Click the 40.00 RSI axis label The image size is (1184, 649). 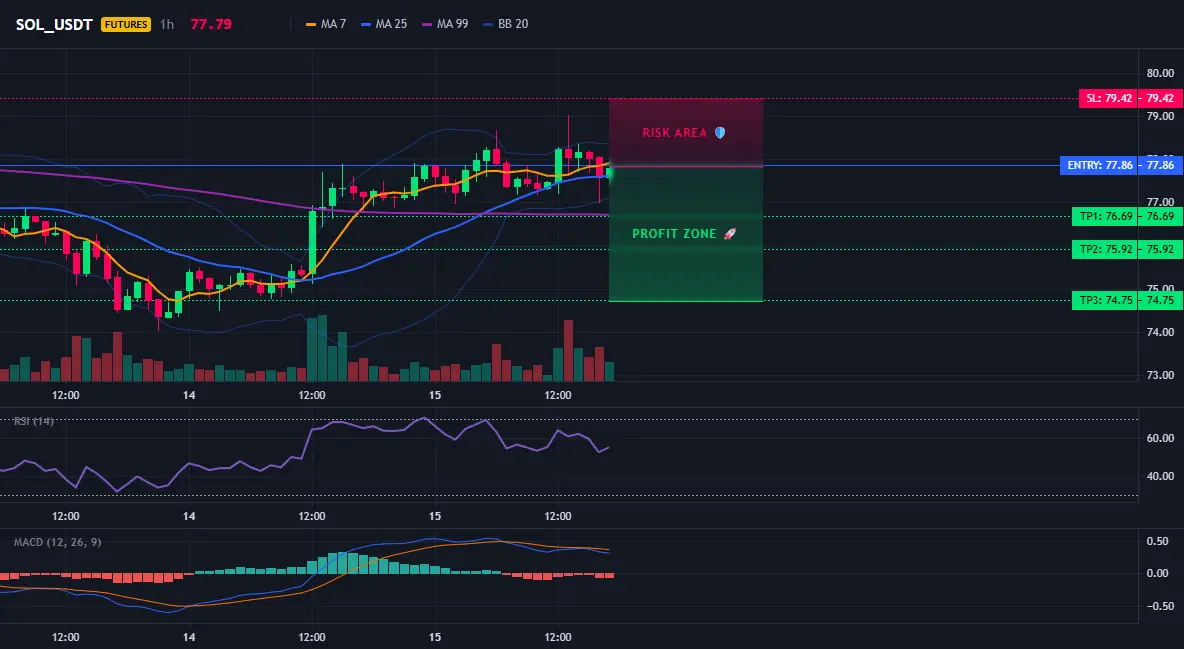click(x=1160, y=476)
